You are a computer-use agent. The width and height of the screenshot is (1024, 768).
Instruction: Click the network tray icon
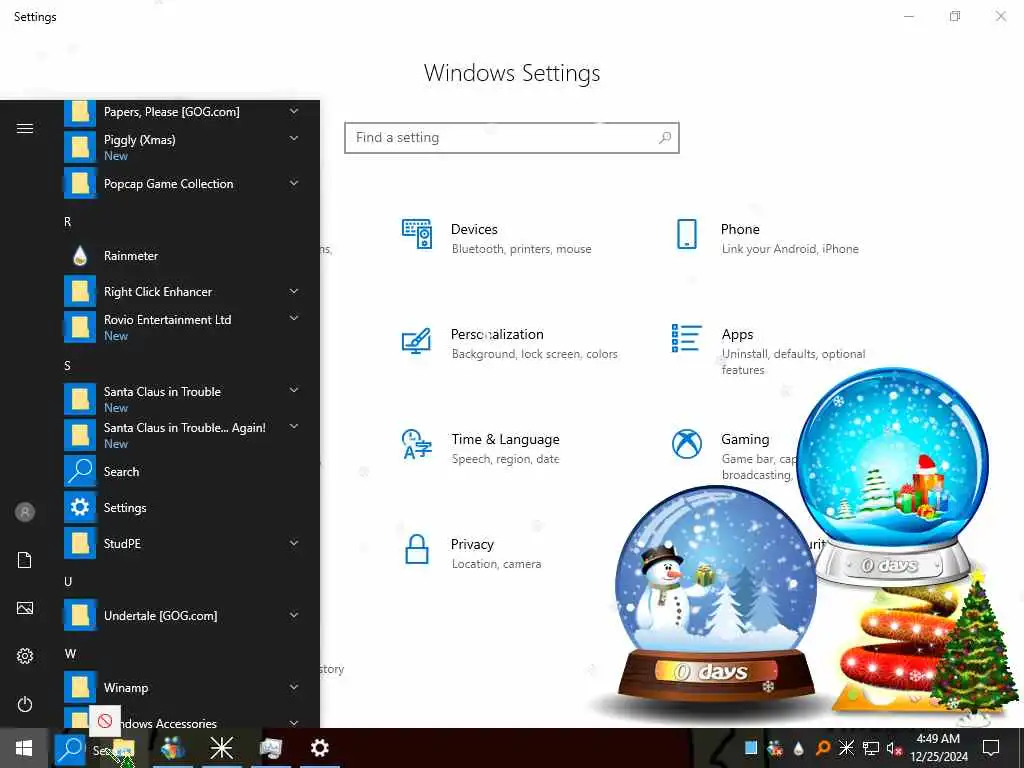coord(871,748)
